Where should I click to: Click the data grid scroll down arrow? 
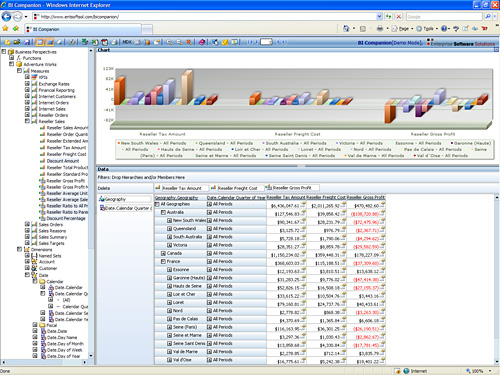tap(497, 362)
